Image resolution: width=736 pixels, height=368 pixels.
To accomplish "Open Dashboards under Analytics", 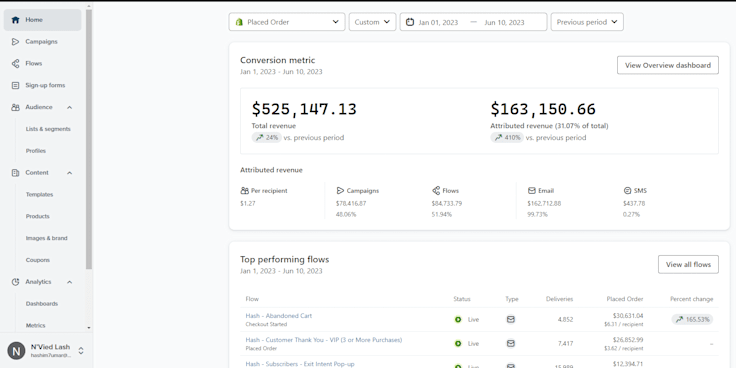I will (42, 304).
